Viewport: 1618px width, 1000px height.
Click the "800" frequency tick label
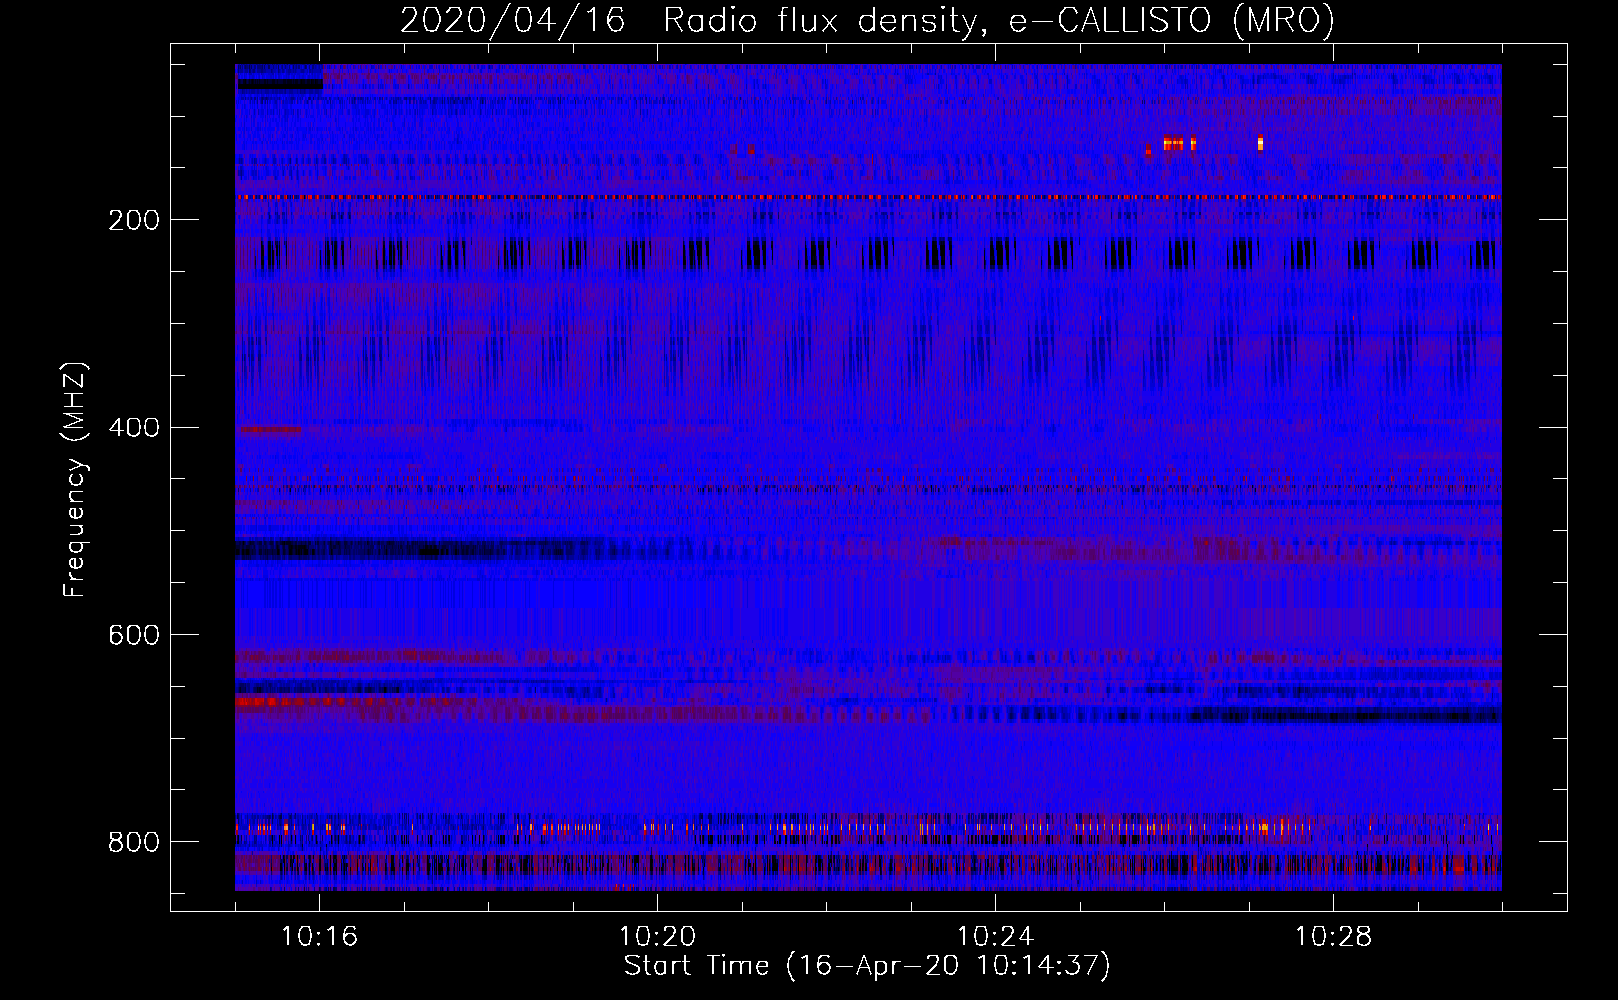coord(134,843)
